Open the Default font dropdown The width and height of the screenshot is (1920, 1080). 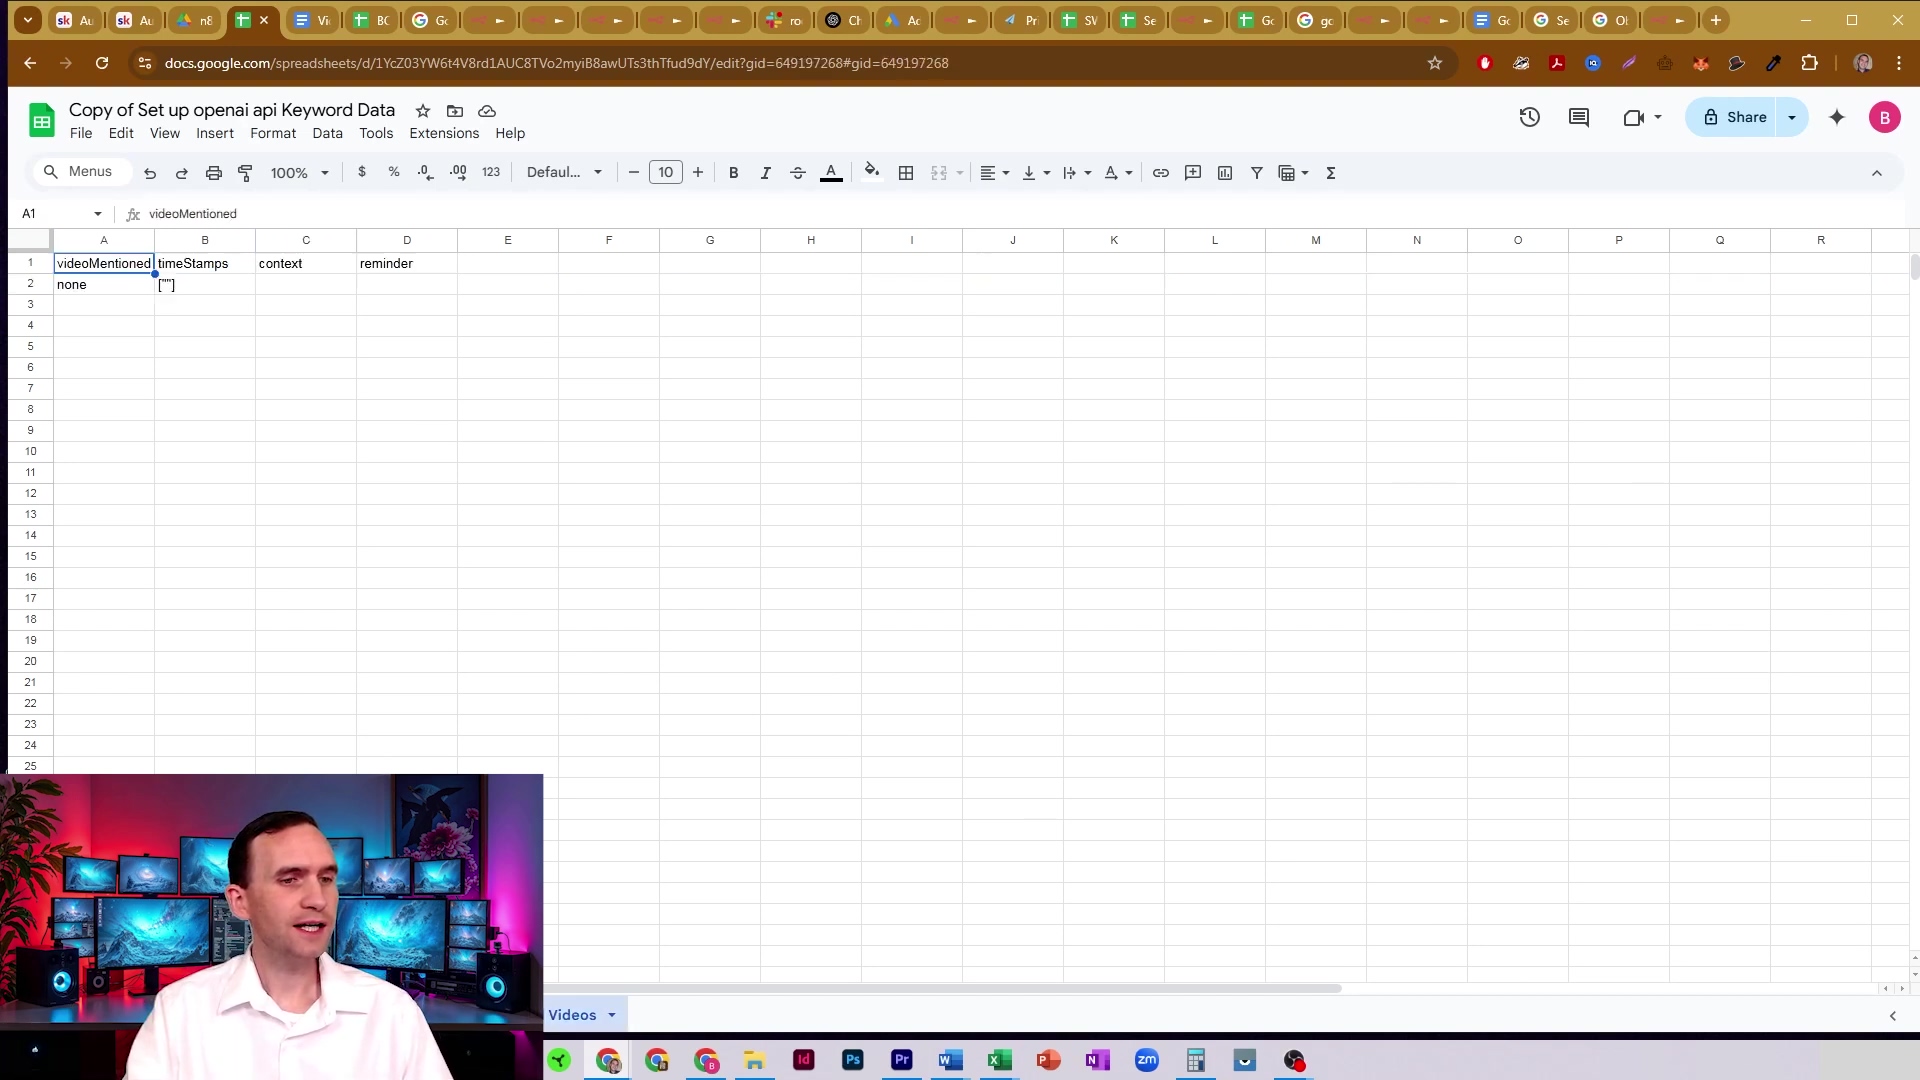[564, 172]
